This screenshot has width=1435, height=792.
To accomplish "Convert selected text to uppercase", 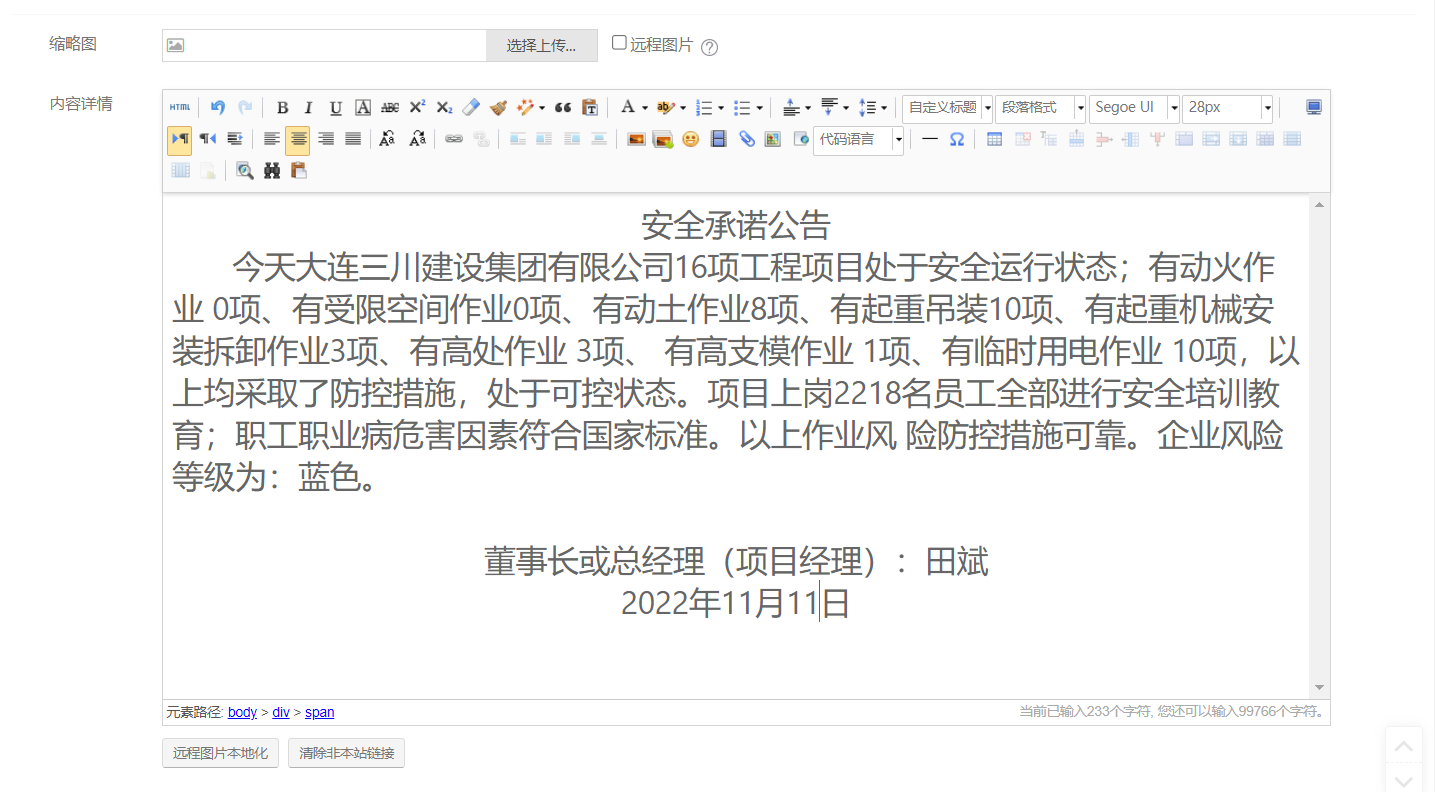I will 388,139.
